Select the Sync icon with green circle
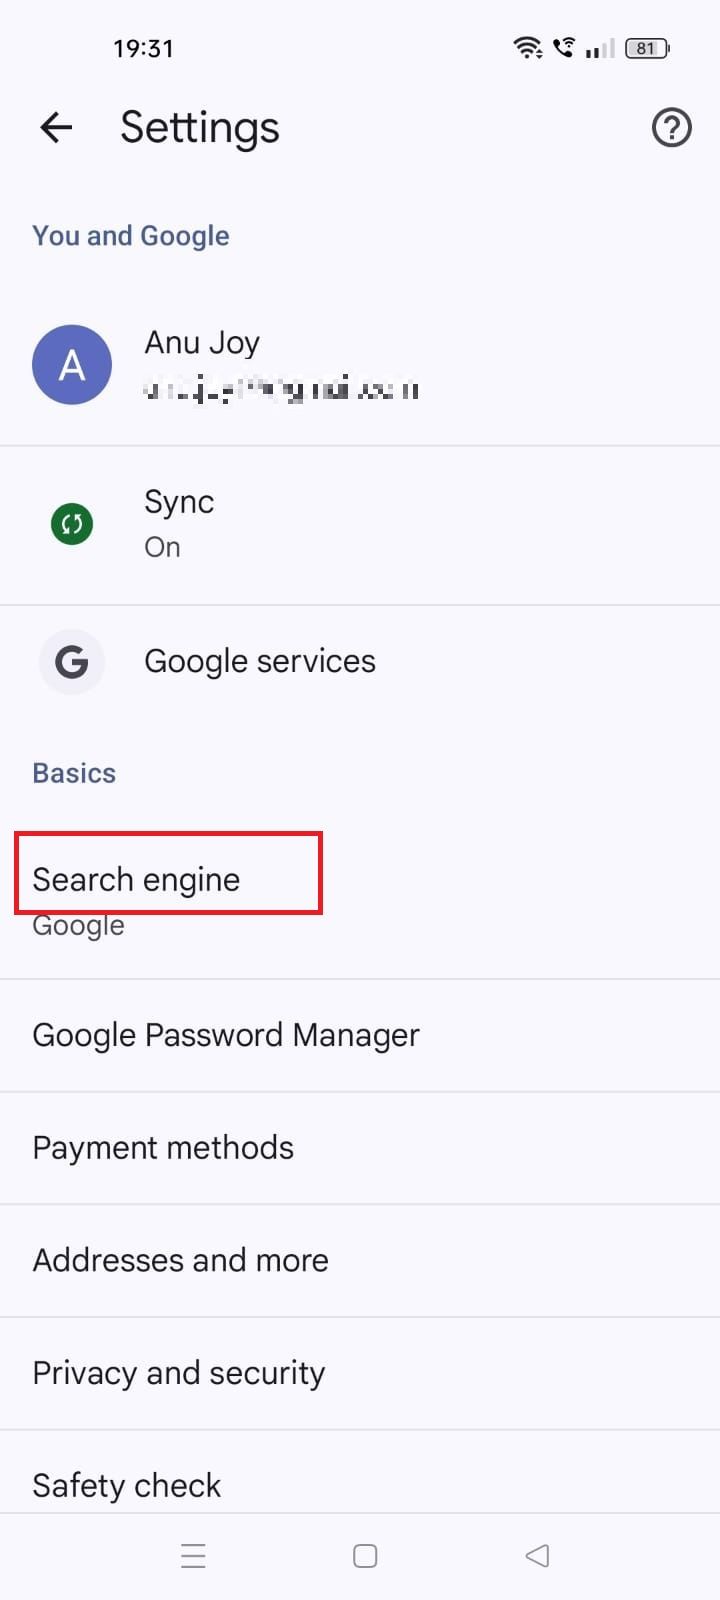This screenshot has height=1600, width=720. (x=71, y=523)
